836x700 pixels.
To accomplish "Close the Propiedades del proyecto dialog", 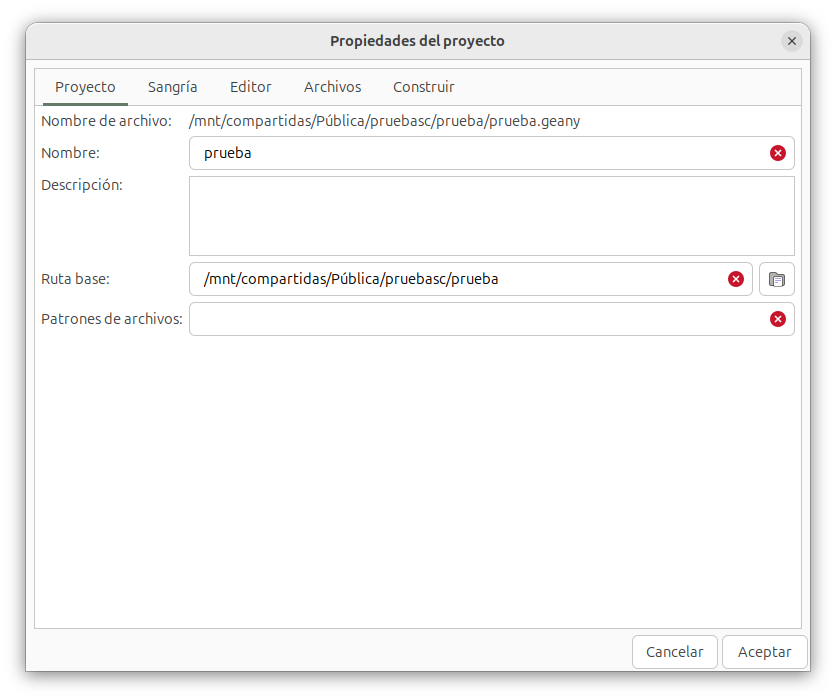I will point(791,41).
